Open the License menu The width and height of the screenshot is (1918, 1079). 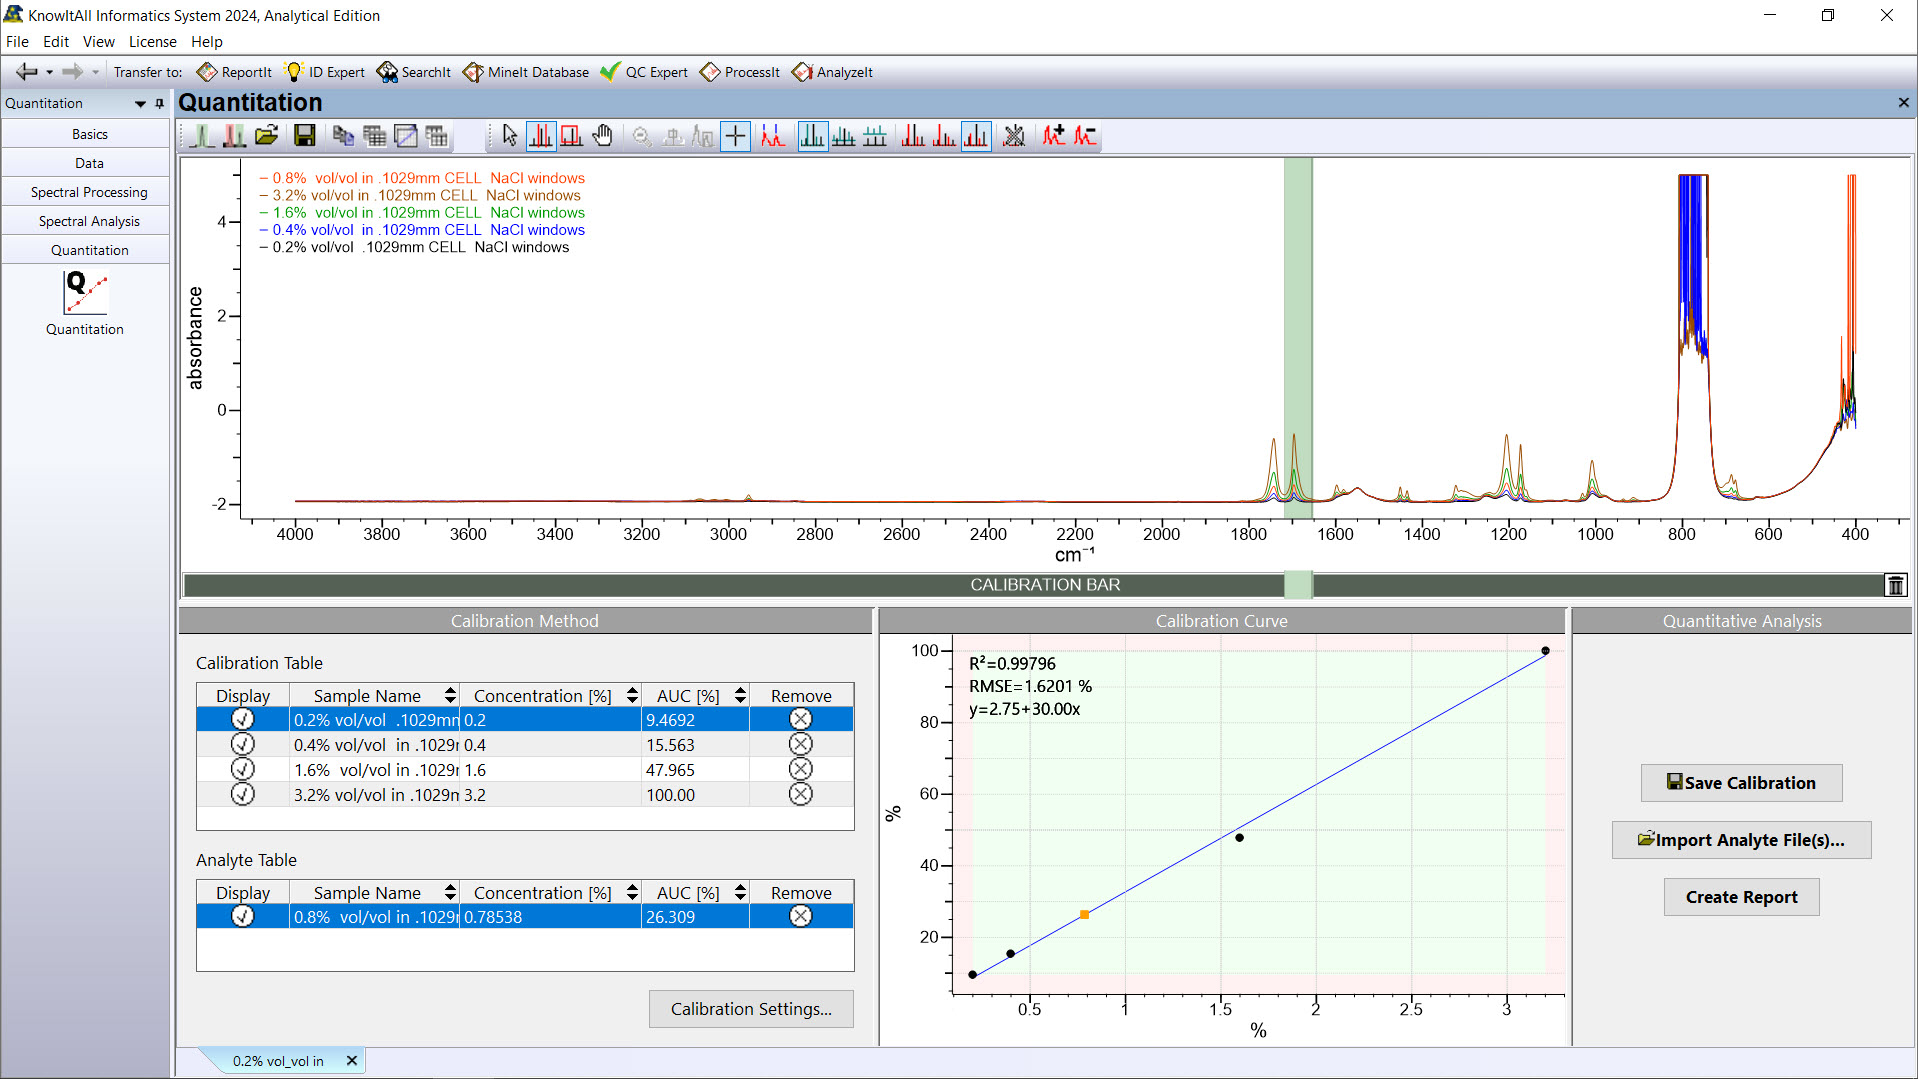pyautogui.click(x=152, y=42)
